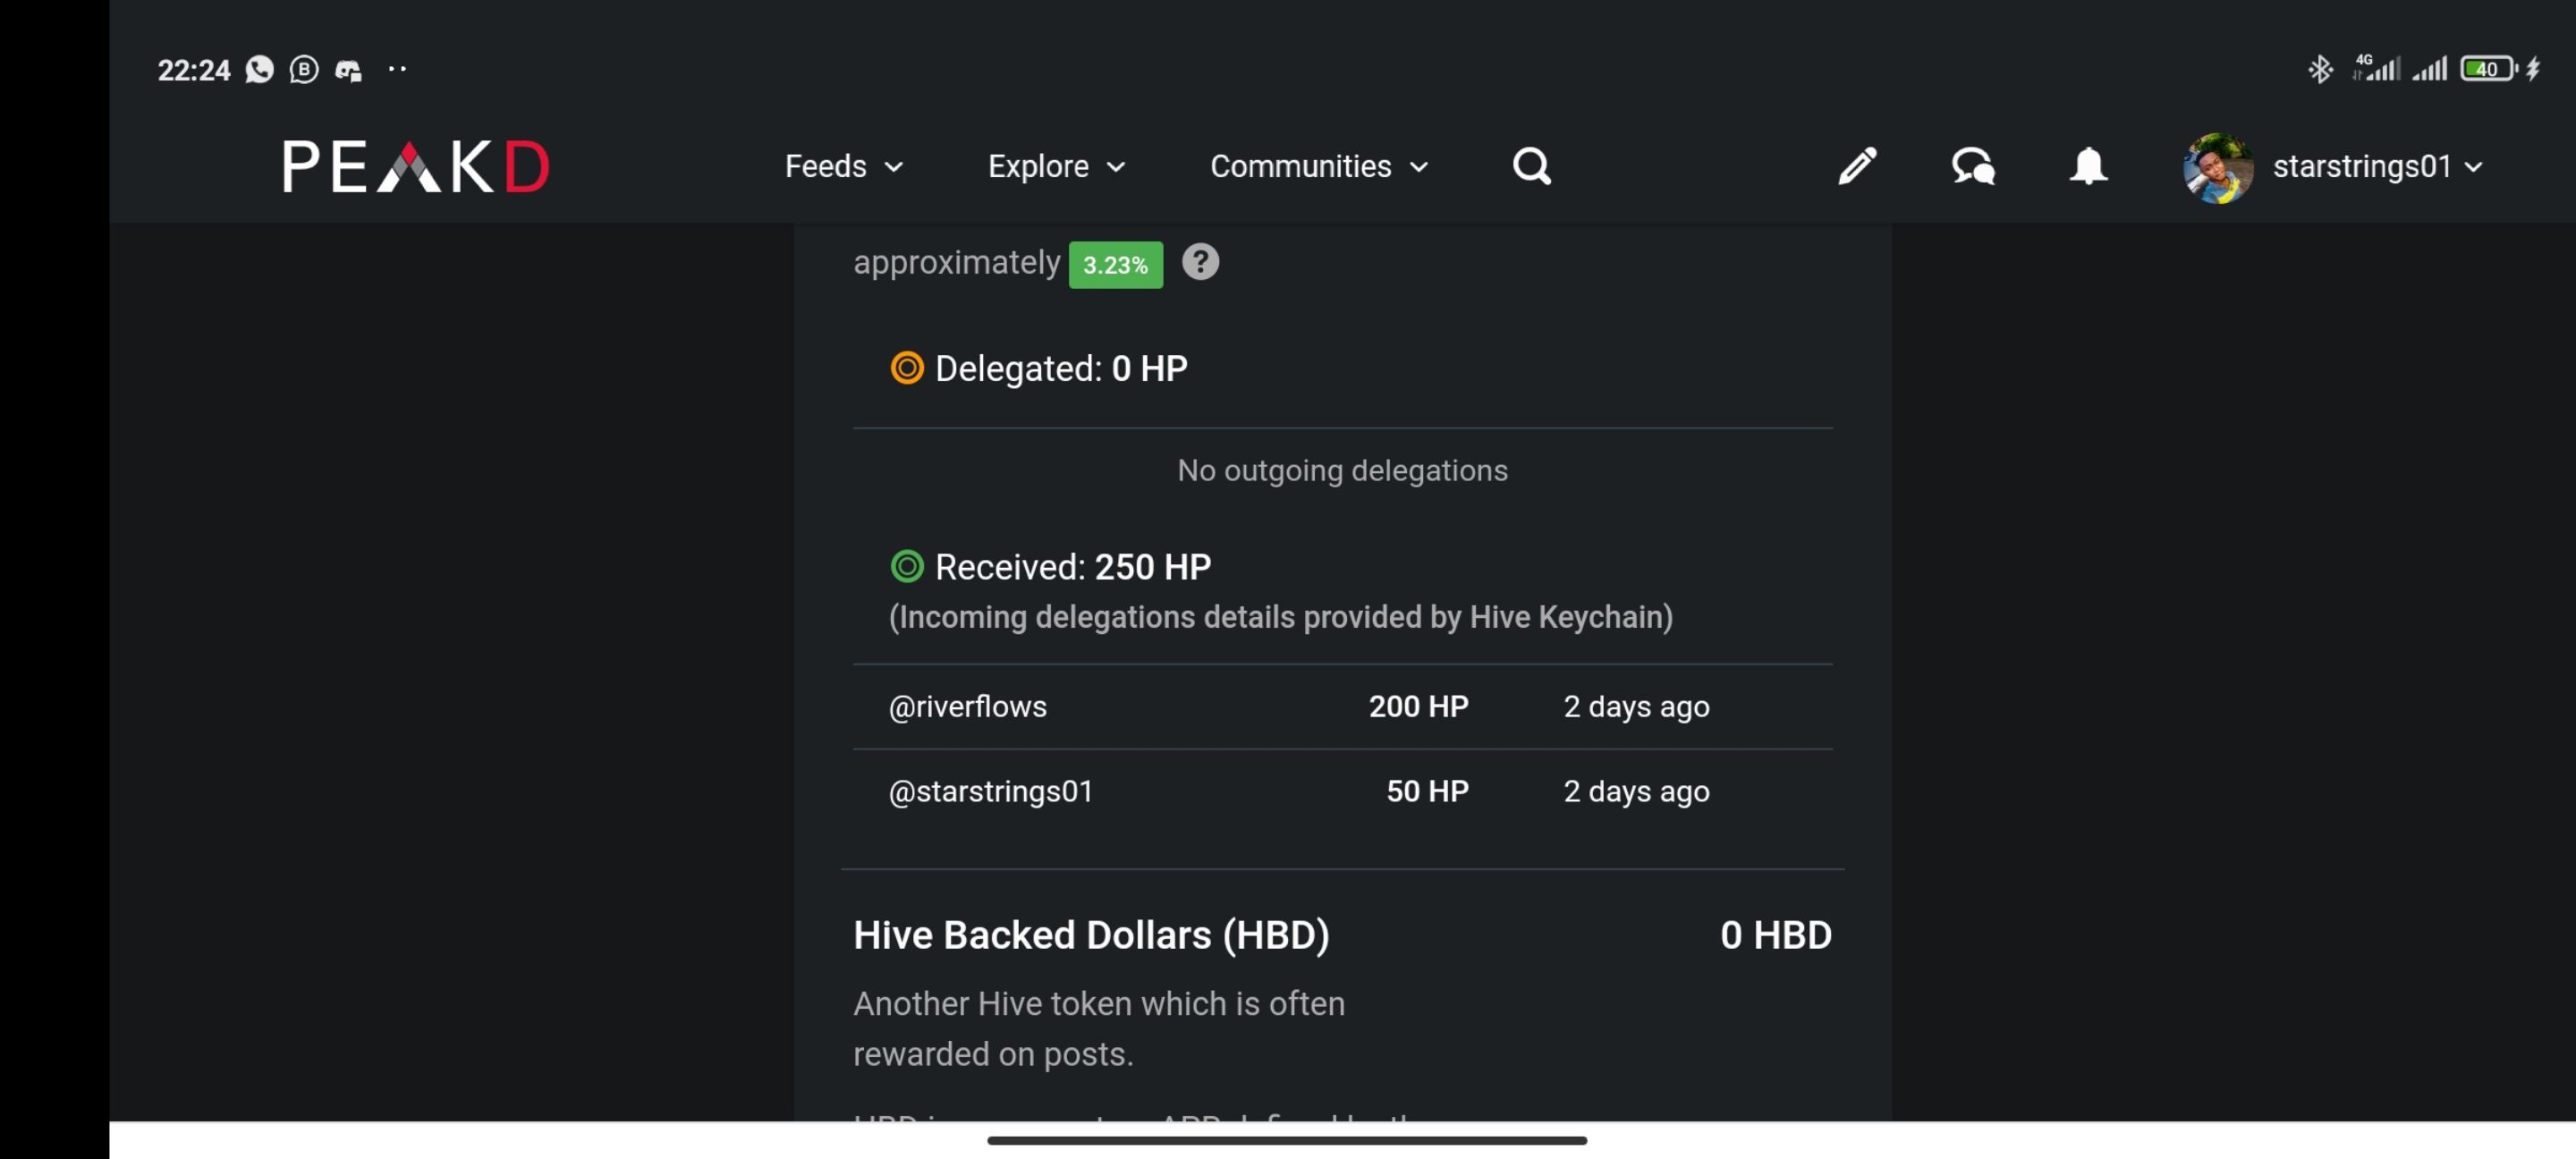Click the starstrings01 profile avatar
2576x1159 pixels.
pos(2218,167)
